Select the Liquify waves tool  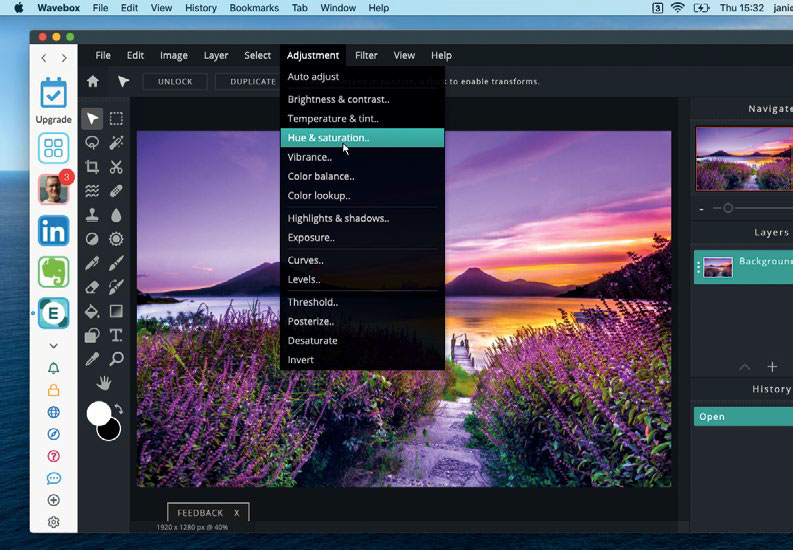click(92, 191)
